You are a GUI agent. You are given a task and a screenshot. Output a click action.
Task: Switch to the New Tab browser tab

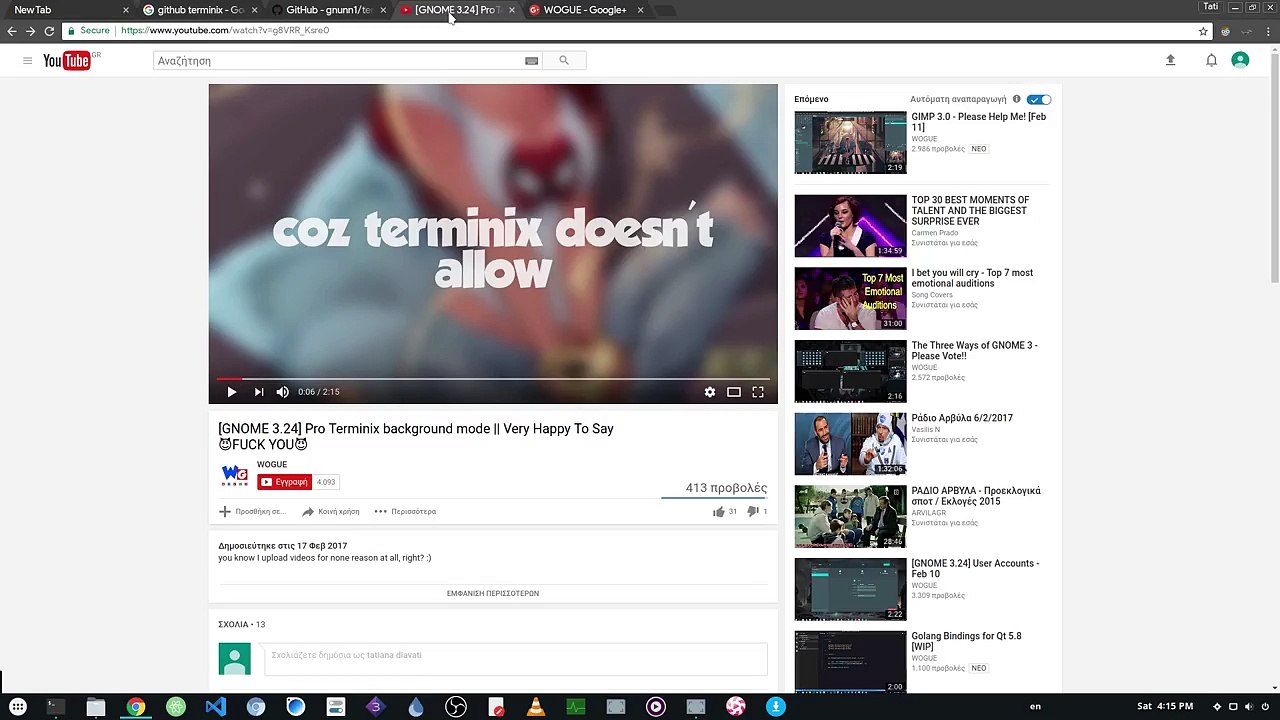coord(66,10)
